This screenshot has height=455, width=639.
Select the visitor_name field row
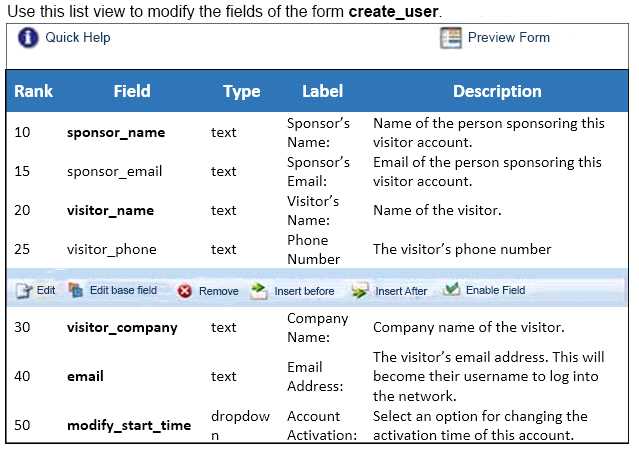tap(110, 210)
